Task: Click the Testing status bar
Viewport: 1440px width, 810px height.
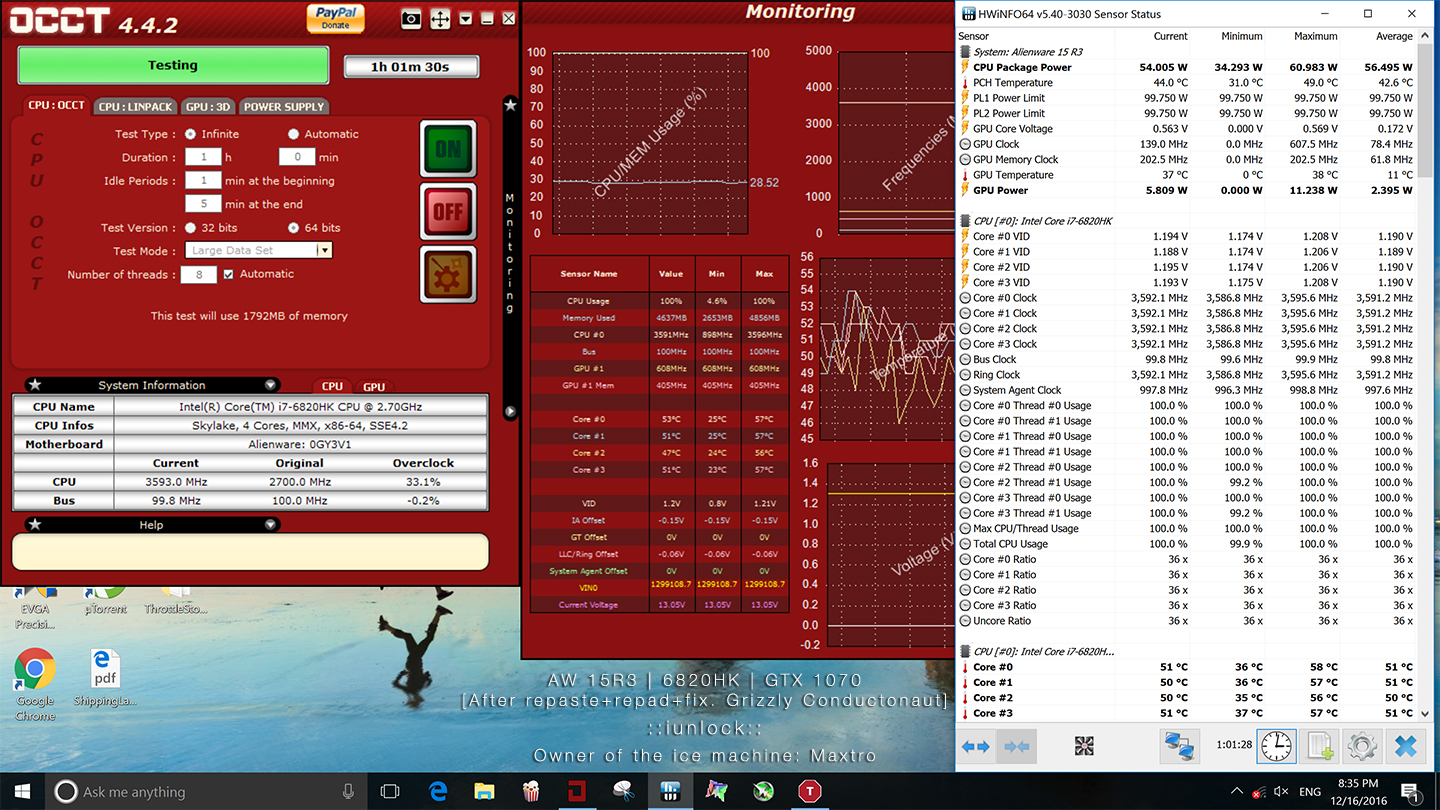Action: 173,65
